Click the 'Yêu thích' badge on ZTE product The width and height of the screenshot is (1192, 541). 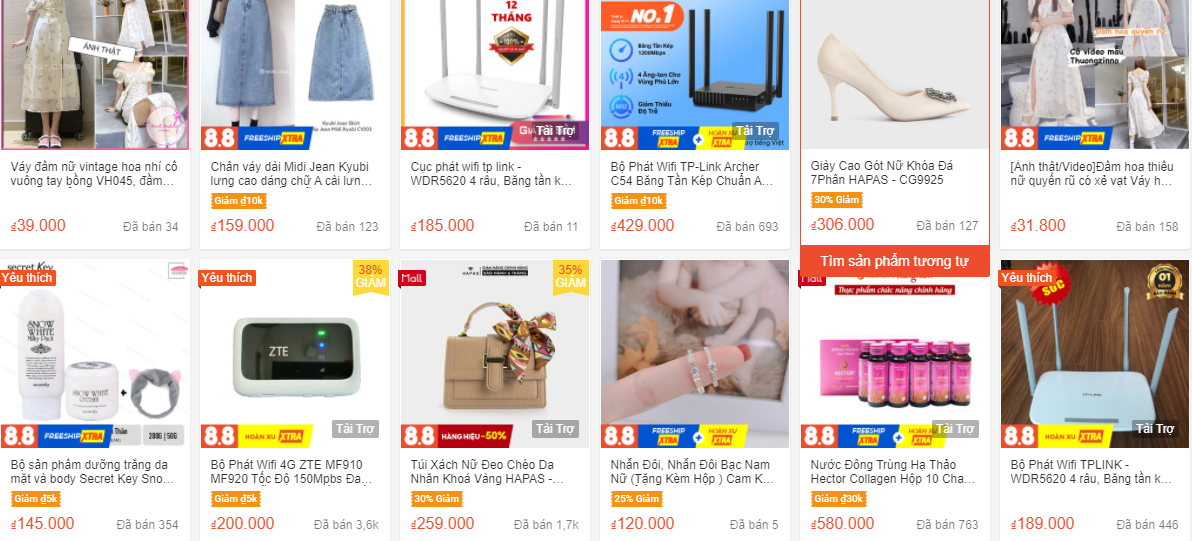pos(227,277)
